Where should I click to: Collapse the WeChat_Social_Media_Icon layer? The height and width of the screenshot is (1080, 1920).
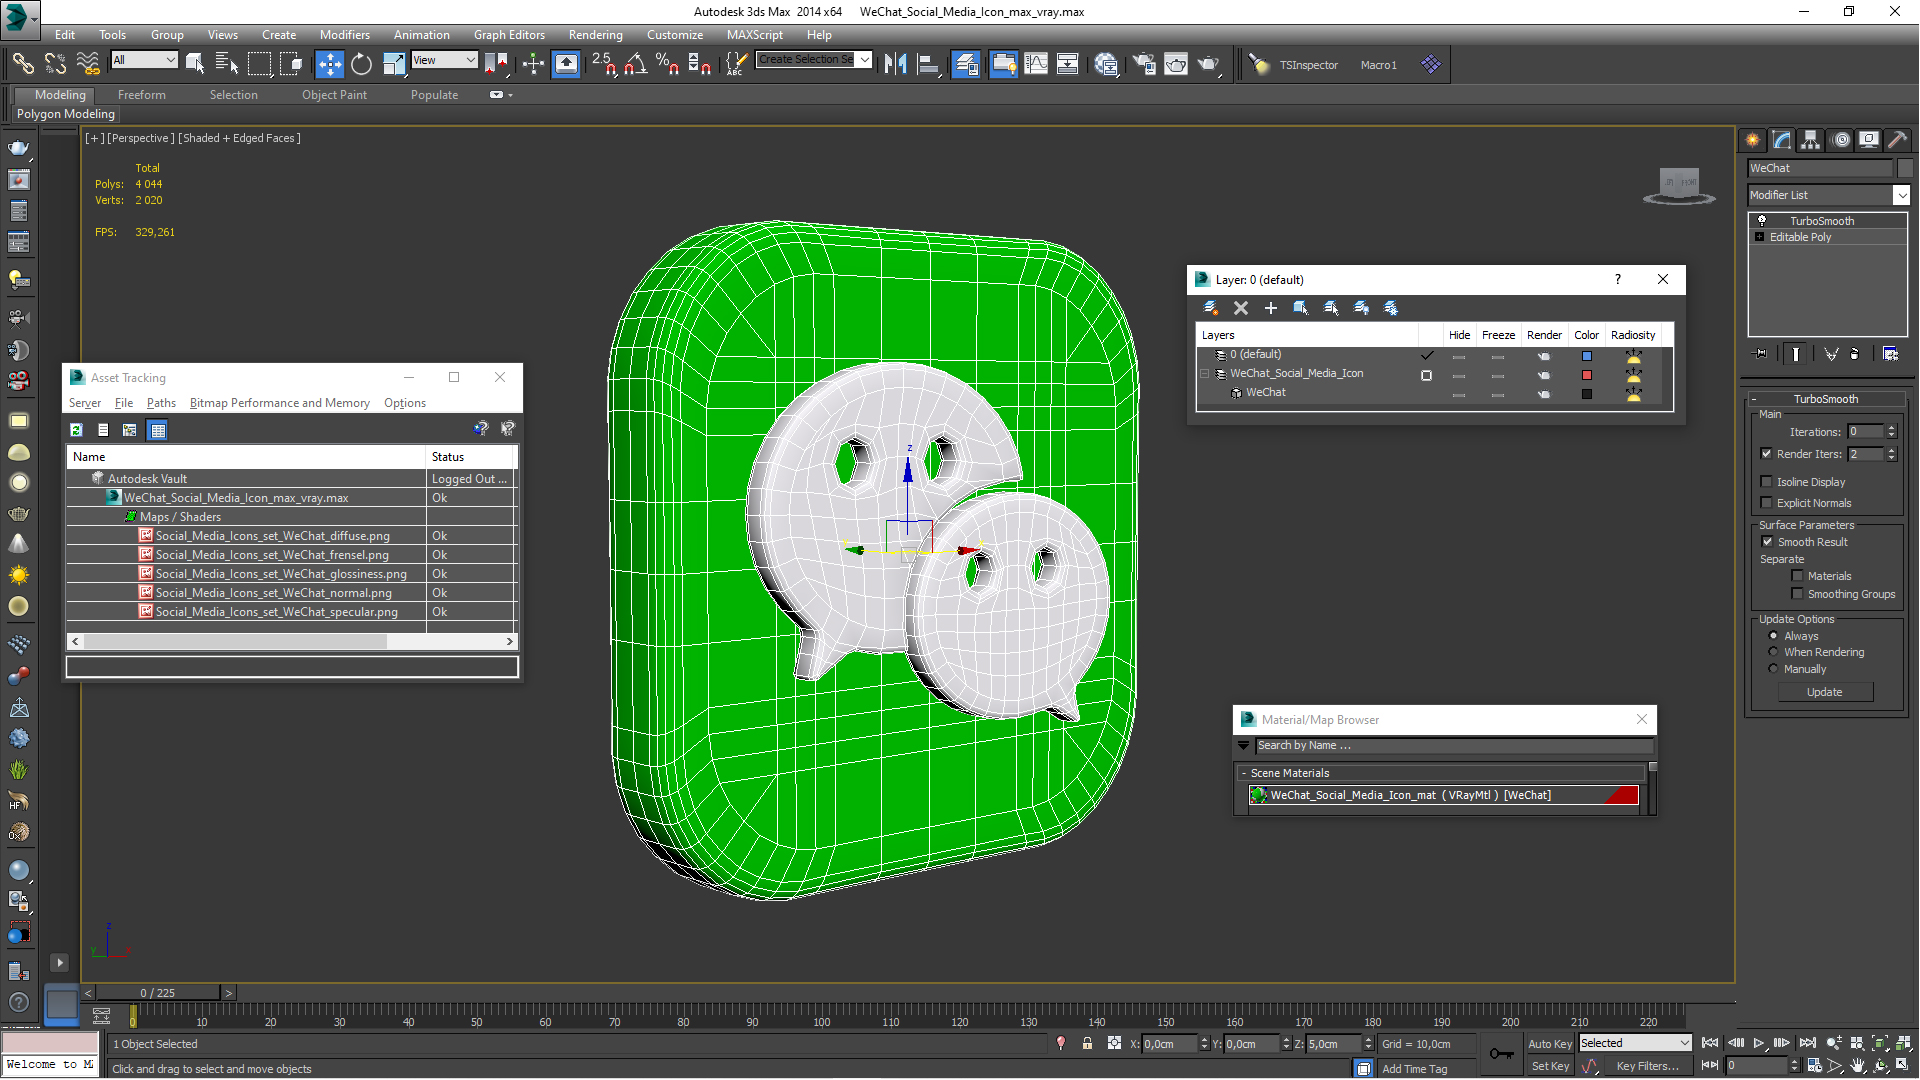pos(1205,374)
